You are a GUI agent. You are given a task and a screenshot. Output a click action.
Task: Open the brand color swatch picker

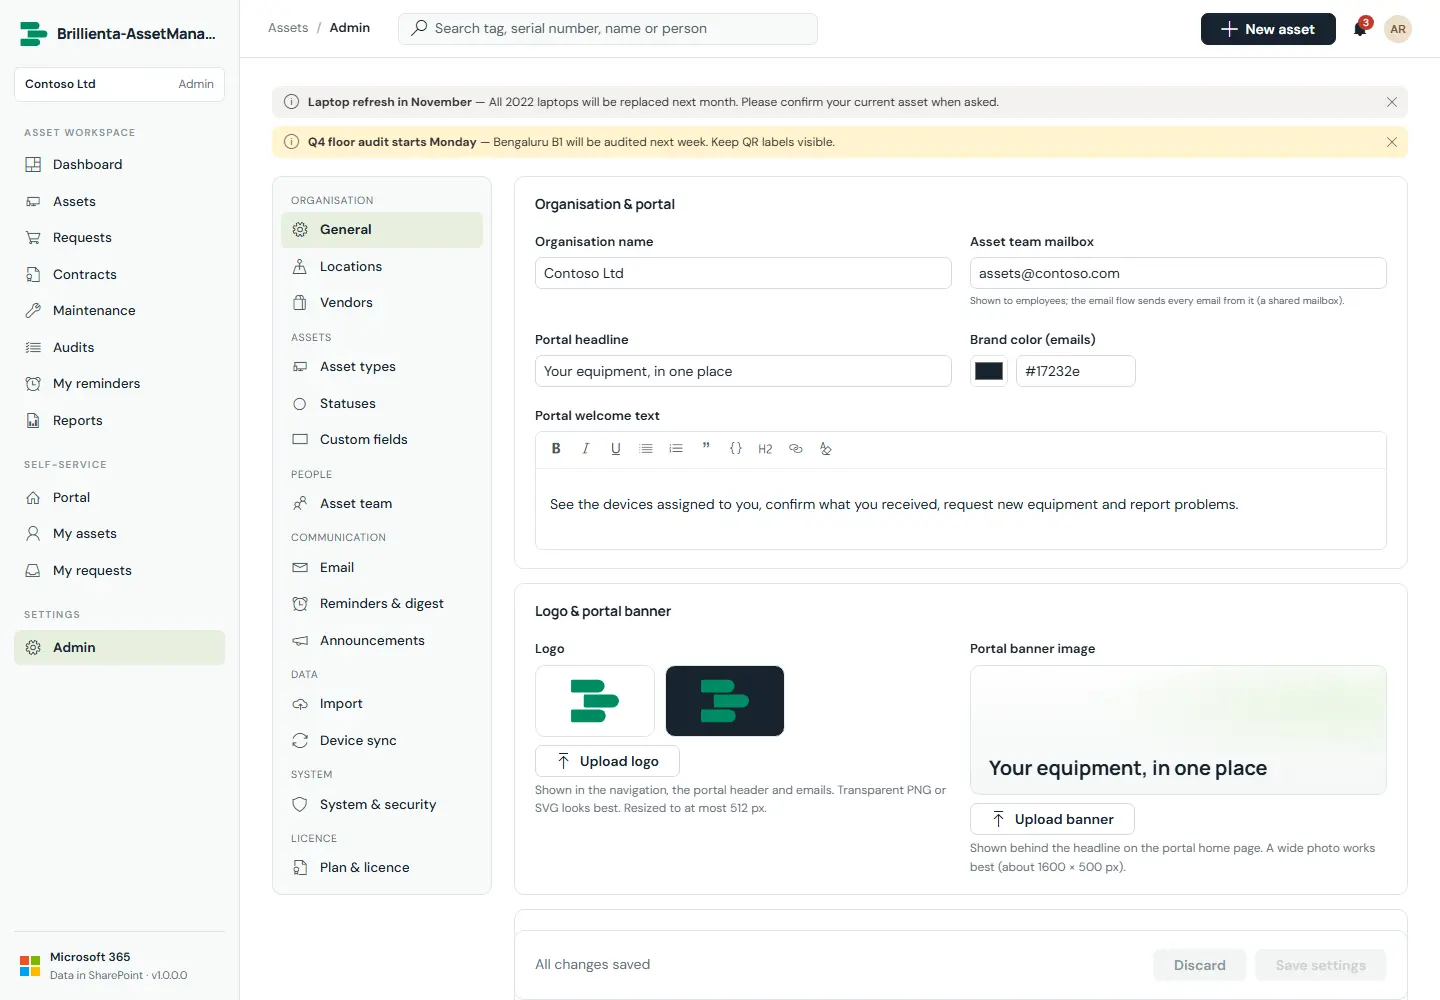pyautogui.click(x=989, y=371)
